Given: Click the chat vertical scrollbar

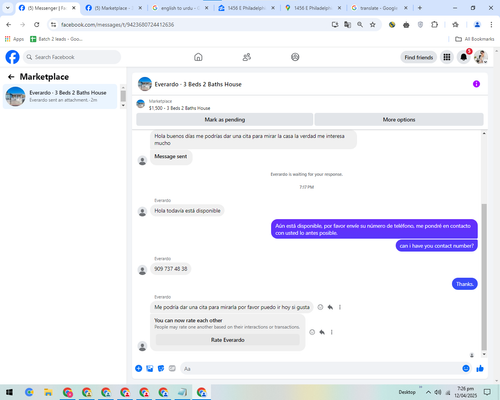Looking at the screenshot, I should click(x=484, y=277).
